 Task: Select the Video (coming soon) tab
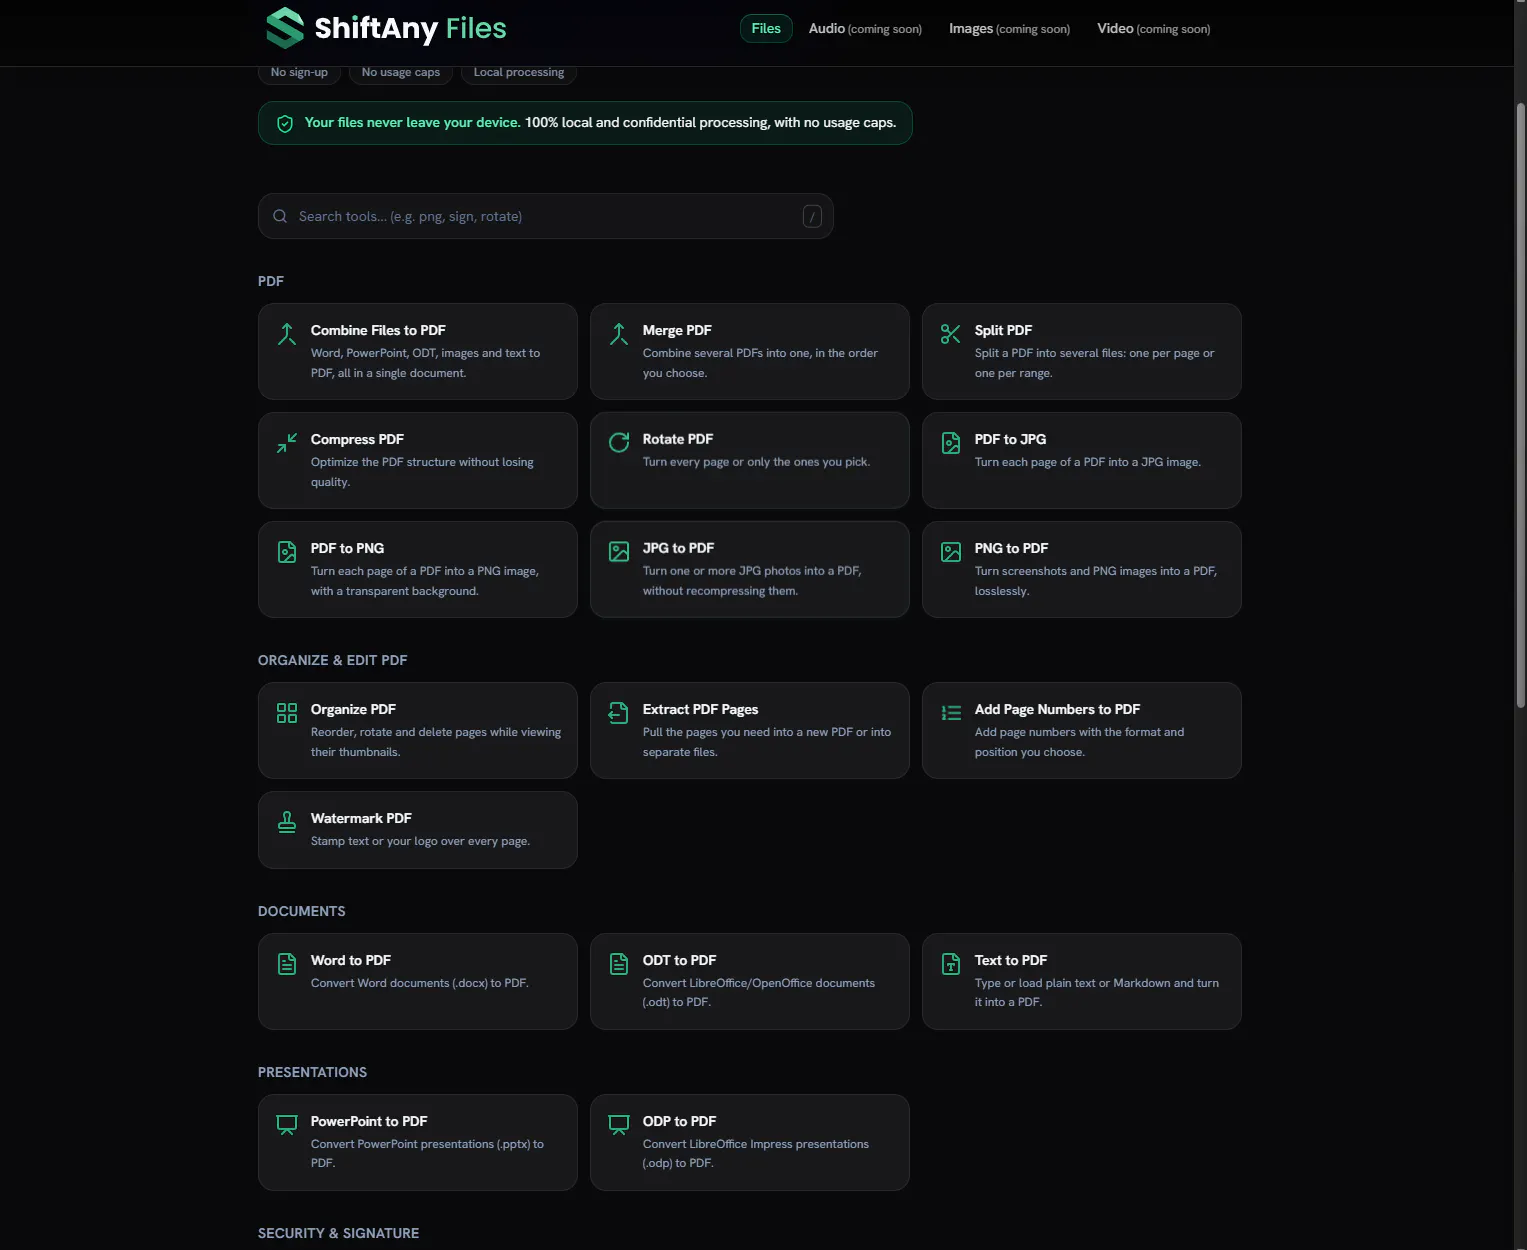[x=1153, y=28]
